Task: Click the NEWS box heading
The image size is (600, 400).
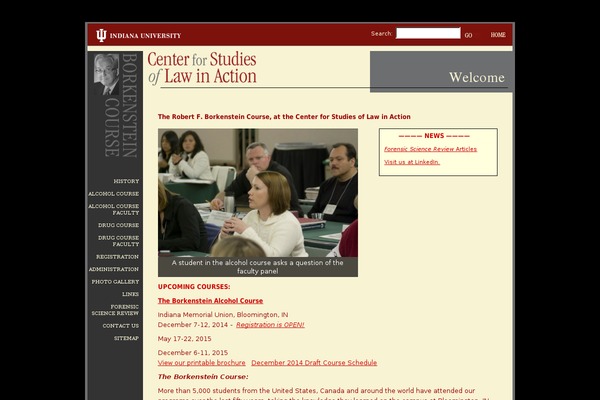Action: 434,136
